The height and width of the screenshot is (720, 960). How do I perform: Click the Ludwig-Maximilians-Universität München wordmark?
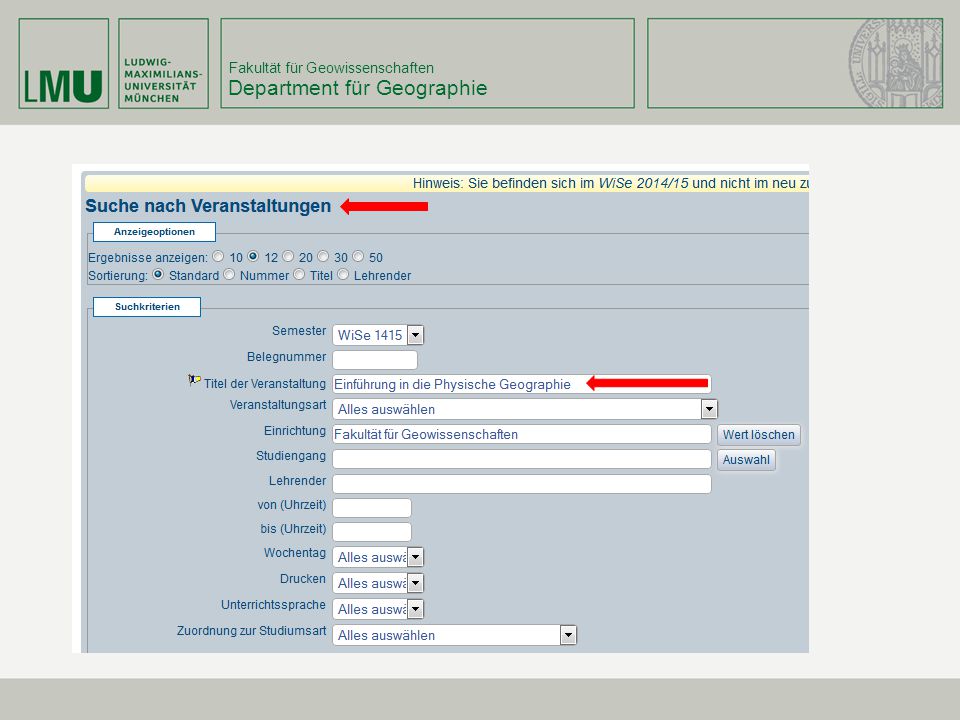pyautogui.click(x=163, y=64)
